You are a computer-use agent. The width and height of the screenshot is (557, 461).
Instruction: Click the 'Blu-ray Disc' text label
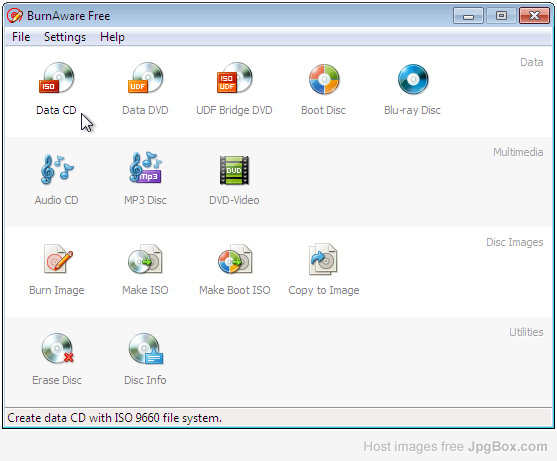click(412, 110)
